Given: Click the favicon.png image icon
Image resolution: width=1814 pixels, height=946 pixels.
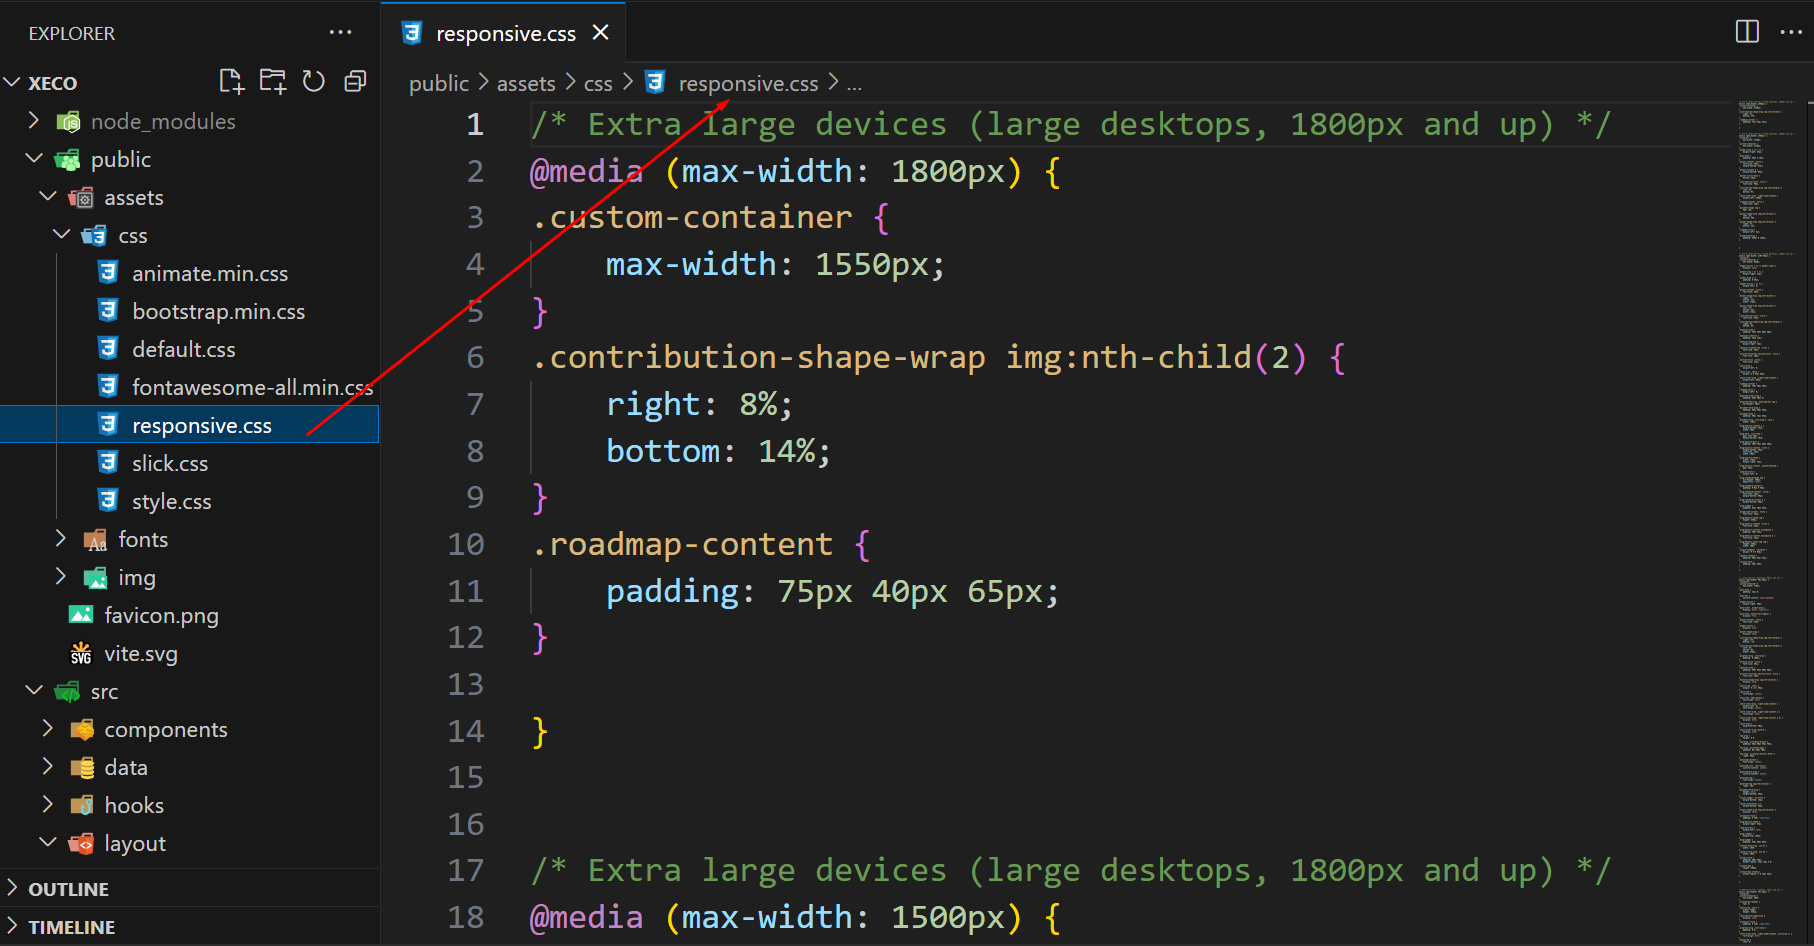Looking at the screenshot, I should 81,615.
